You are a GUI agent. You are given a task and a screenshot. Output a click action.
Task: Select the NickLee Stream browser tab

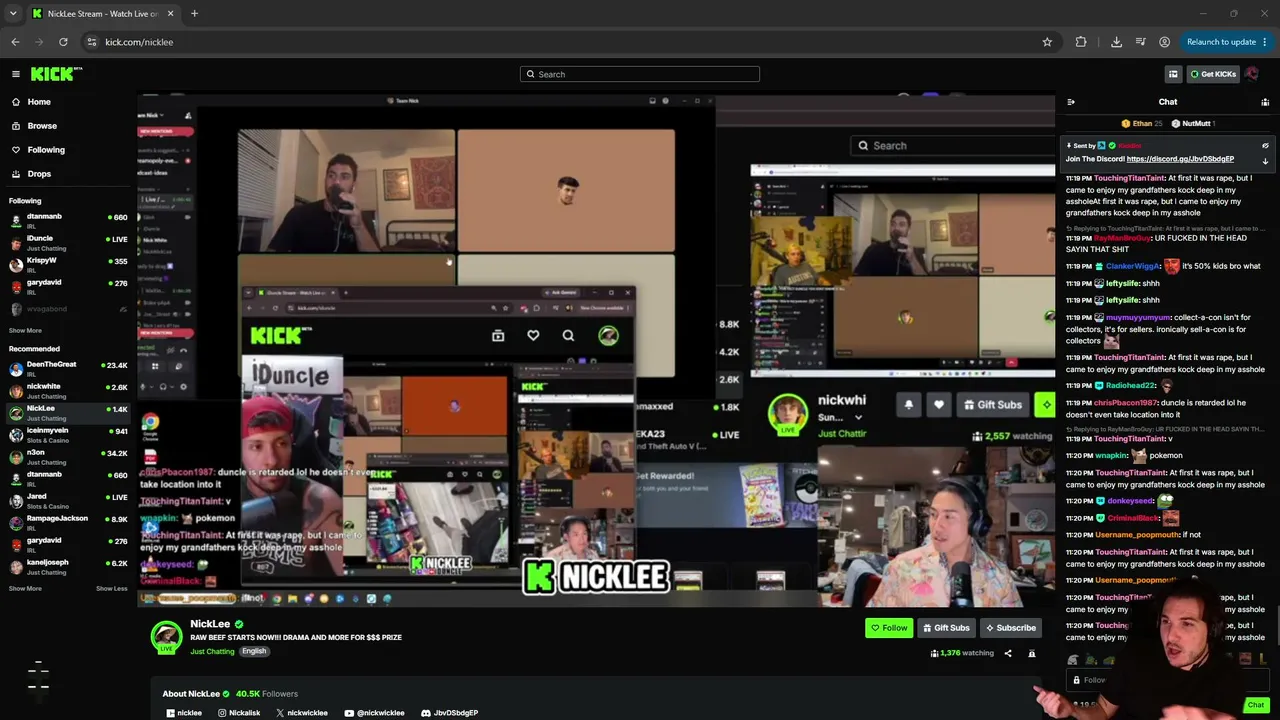click(102, 14)
